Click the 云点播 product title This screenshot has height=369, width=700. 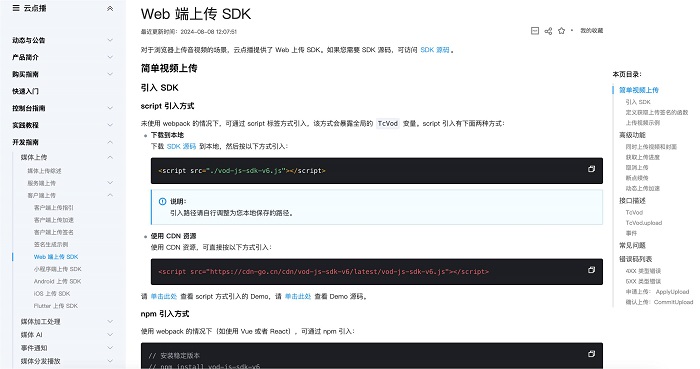click(35, 8)
